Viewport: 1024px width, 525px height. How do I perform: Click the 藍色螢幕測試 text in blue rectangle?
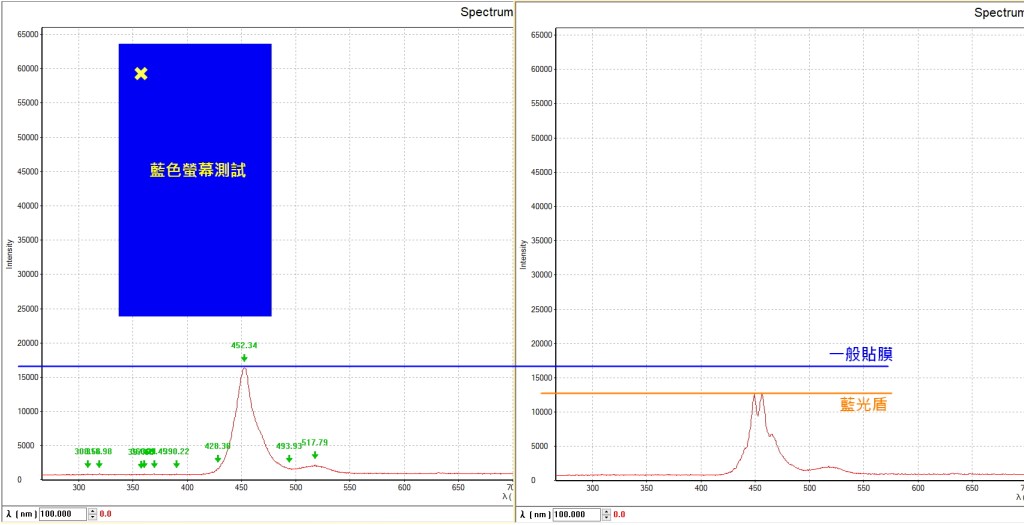click(x=197, y=171)
